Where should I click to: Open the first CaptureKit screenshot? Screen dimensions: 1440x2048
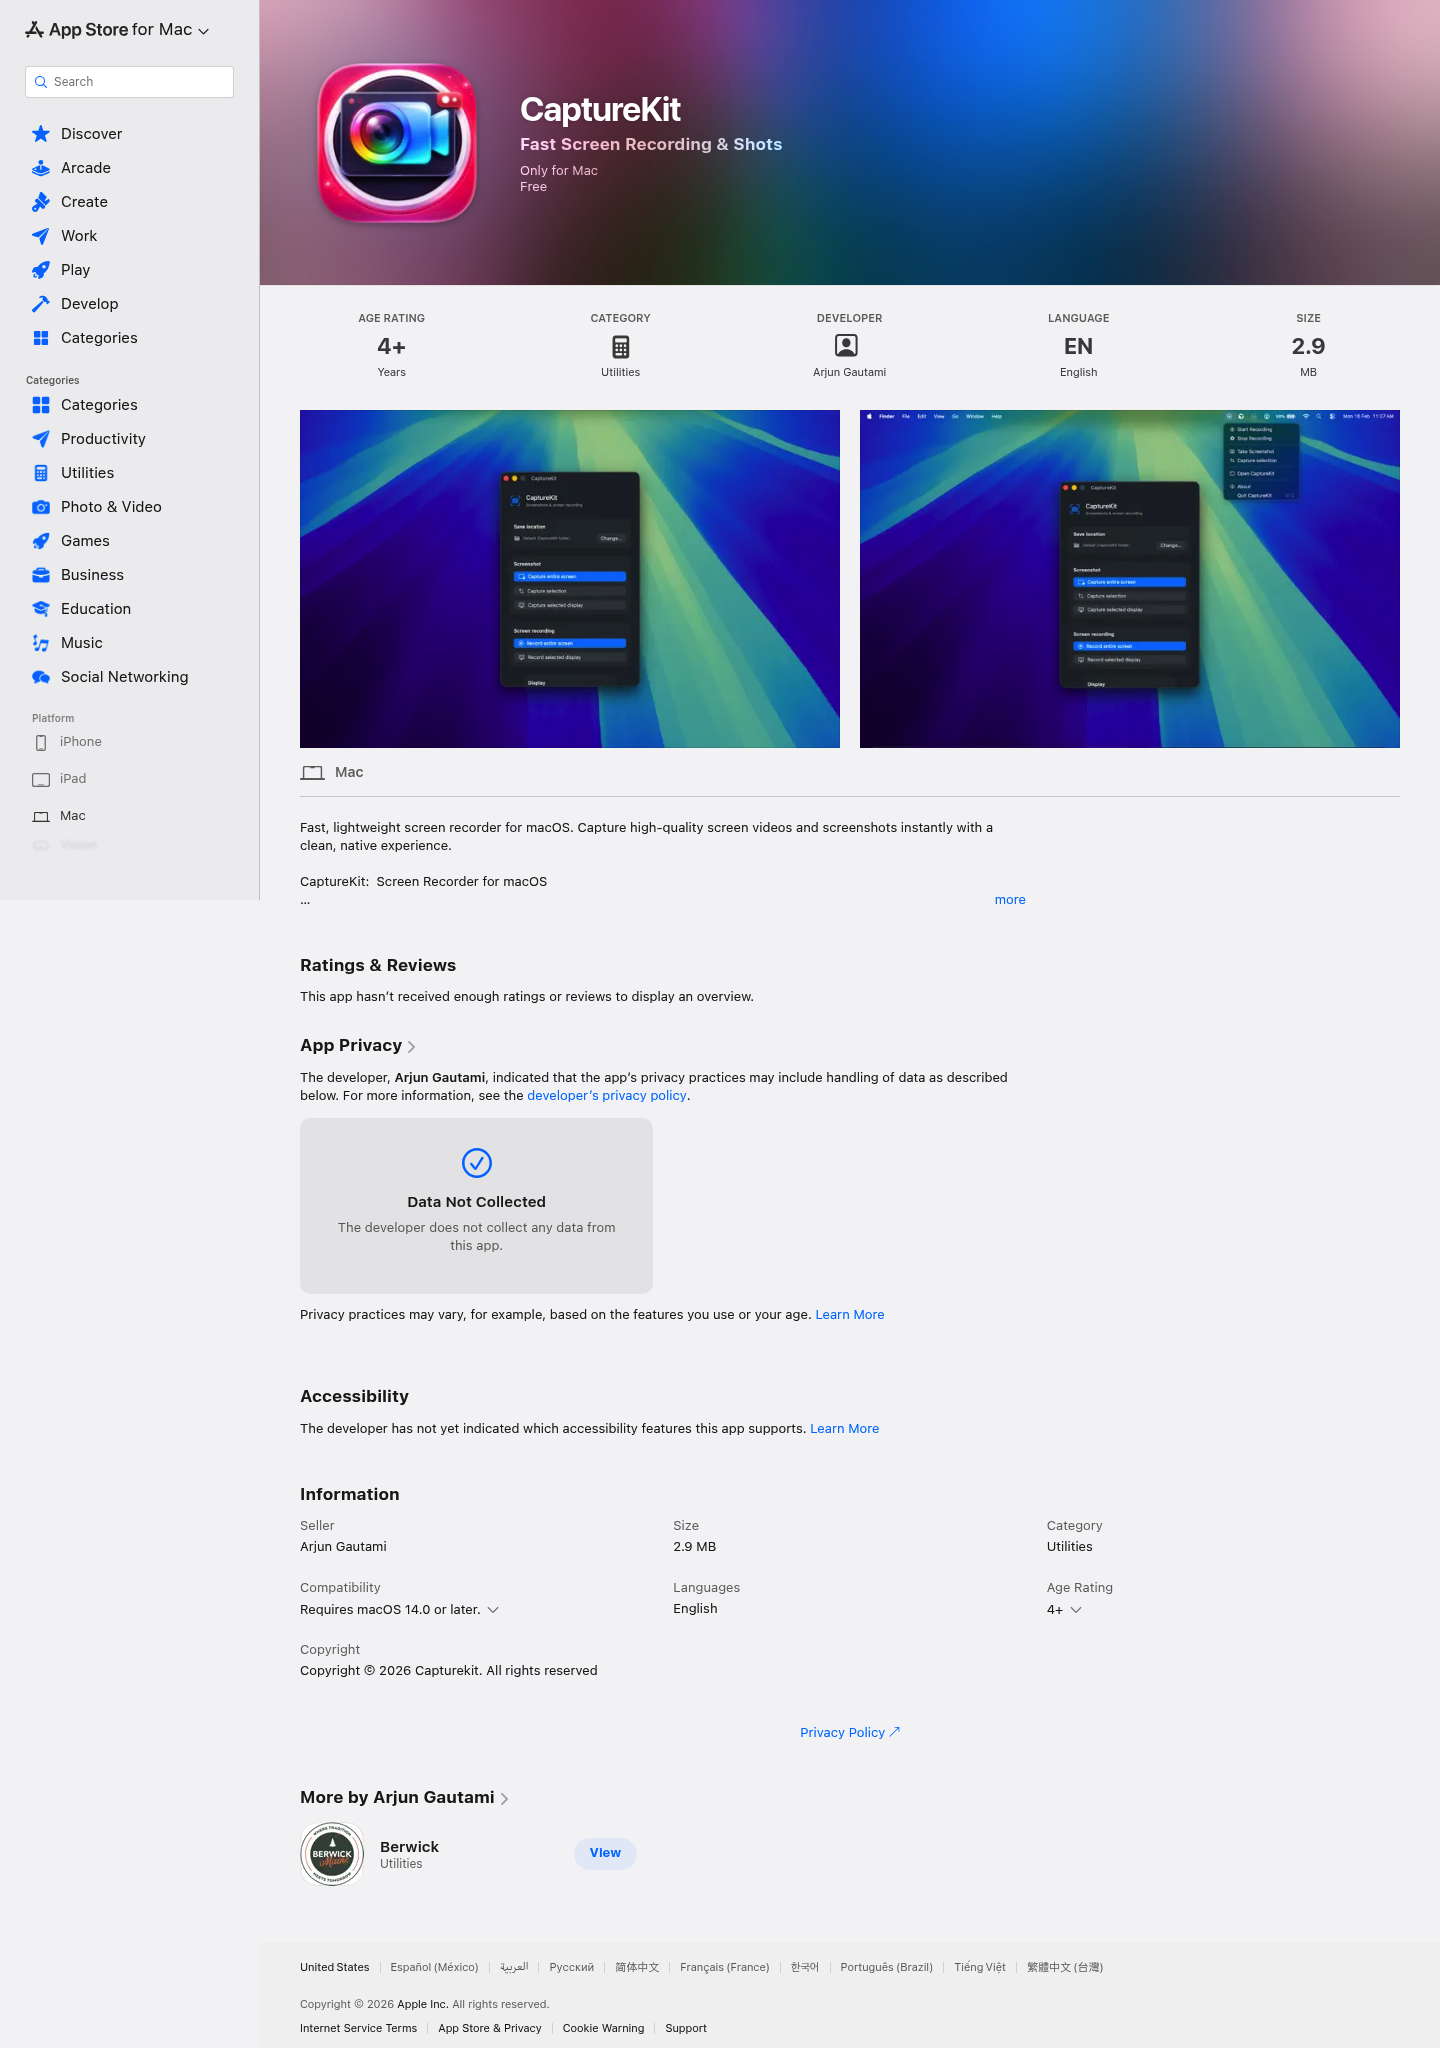click(x=570, y=579)
